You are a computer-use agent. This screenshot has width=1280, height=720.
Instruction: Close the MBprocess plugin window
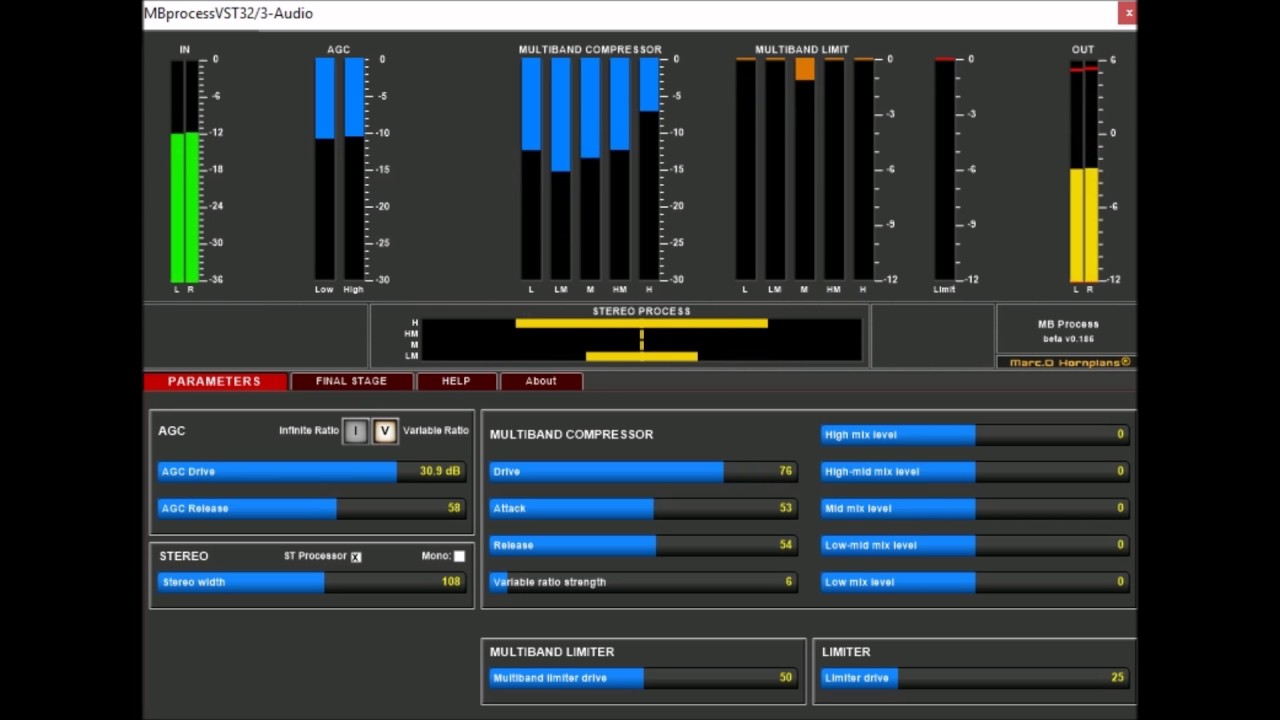pyautogui.click(x=1128, y=13)
